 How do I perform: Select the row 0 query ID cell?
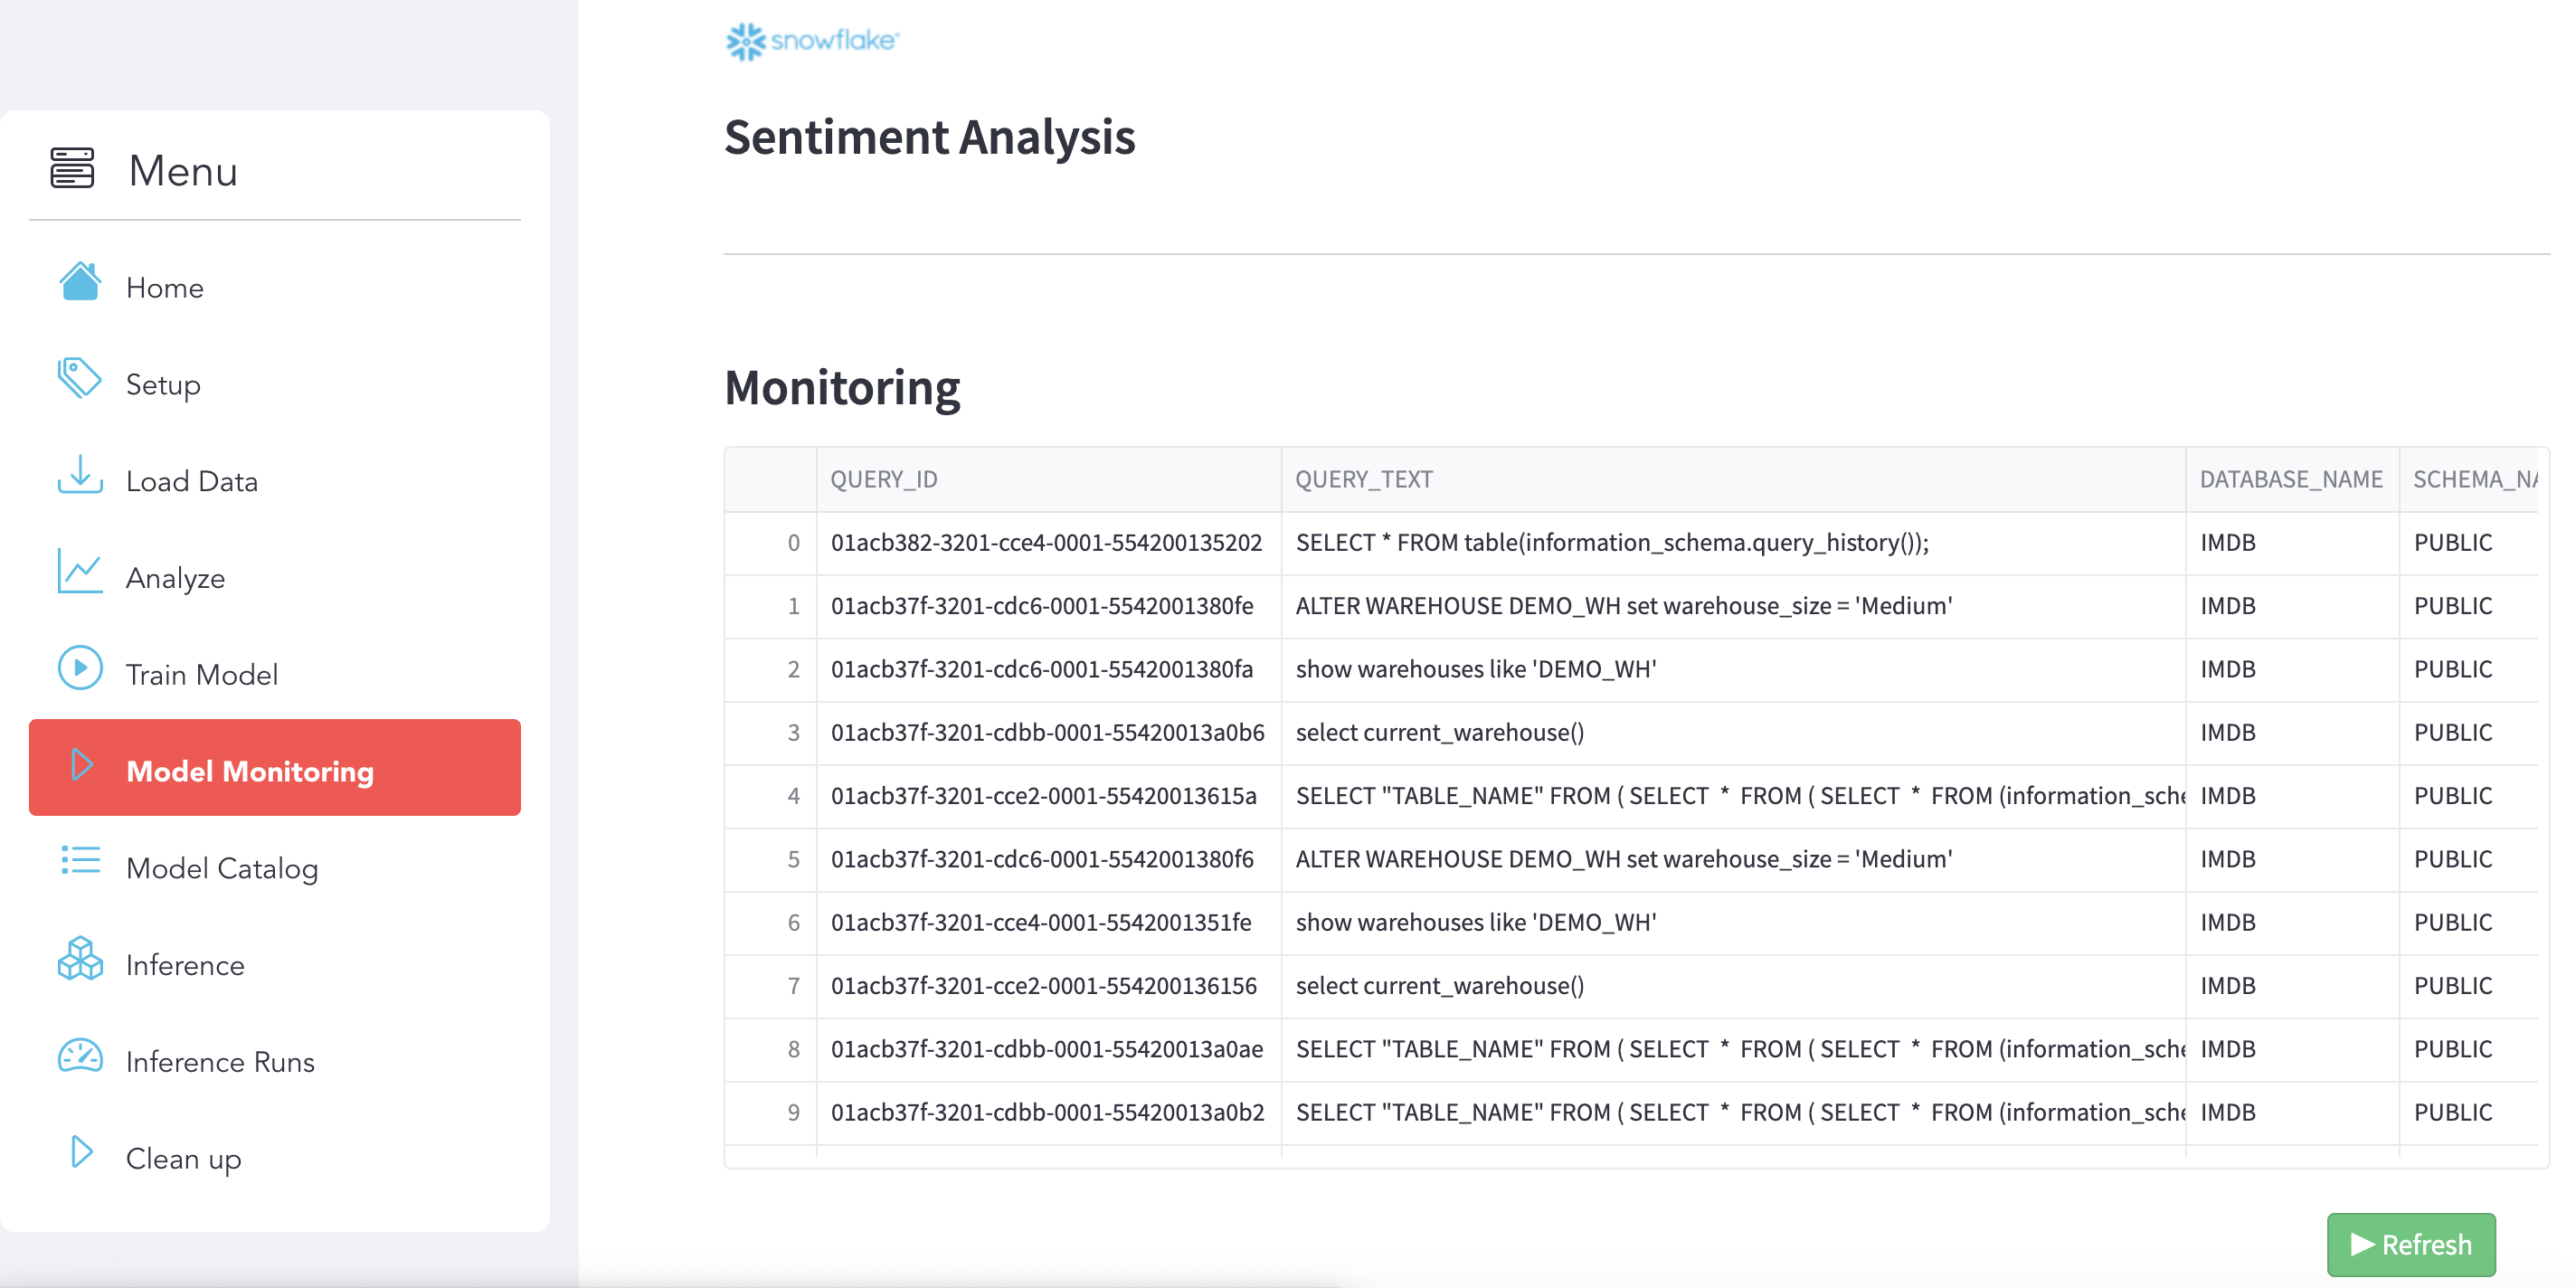pos(1046,543)
